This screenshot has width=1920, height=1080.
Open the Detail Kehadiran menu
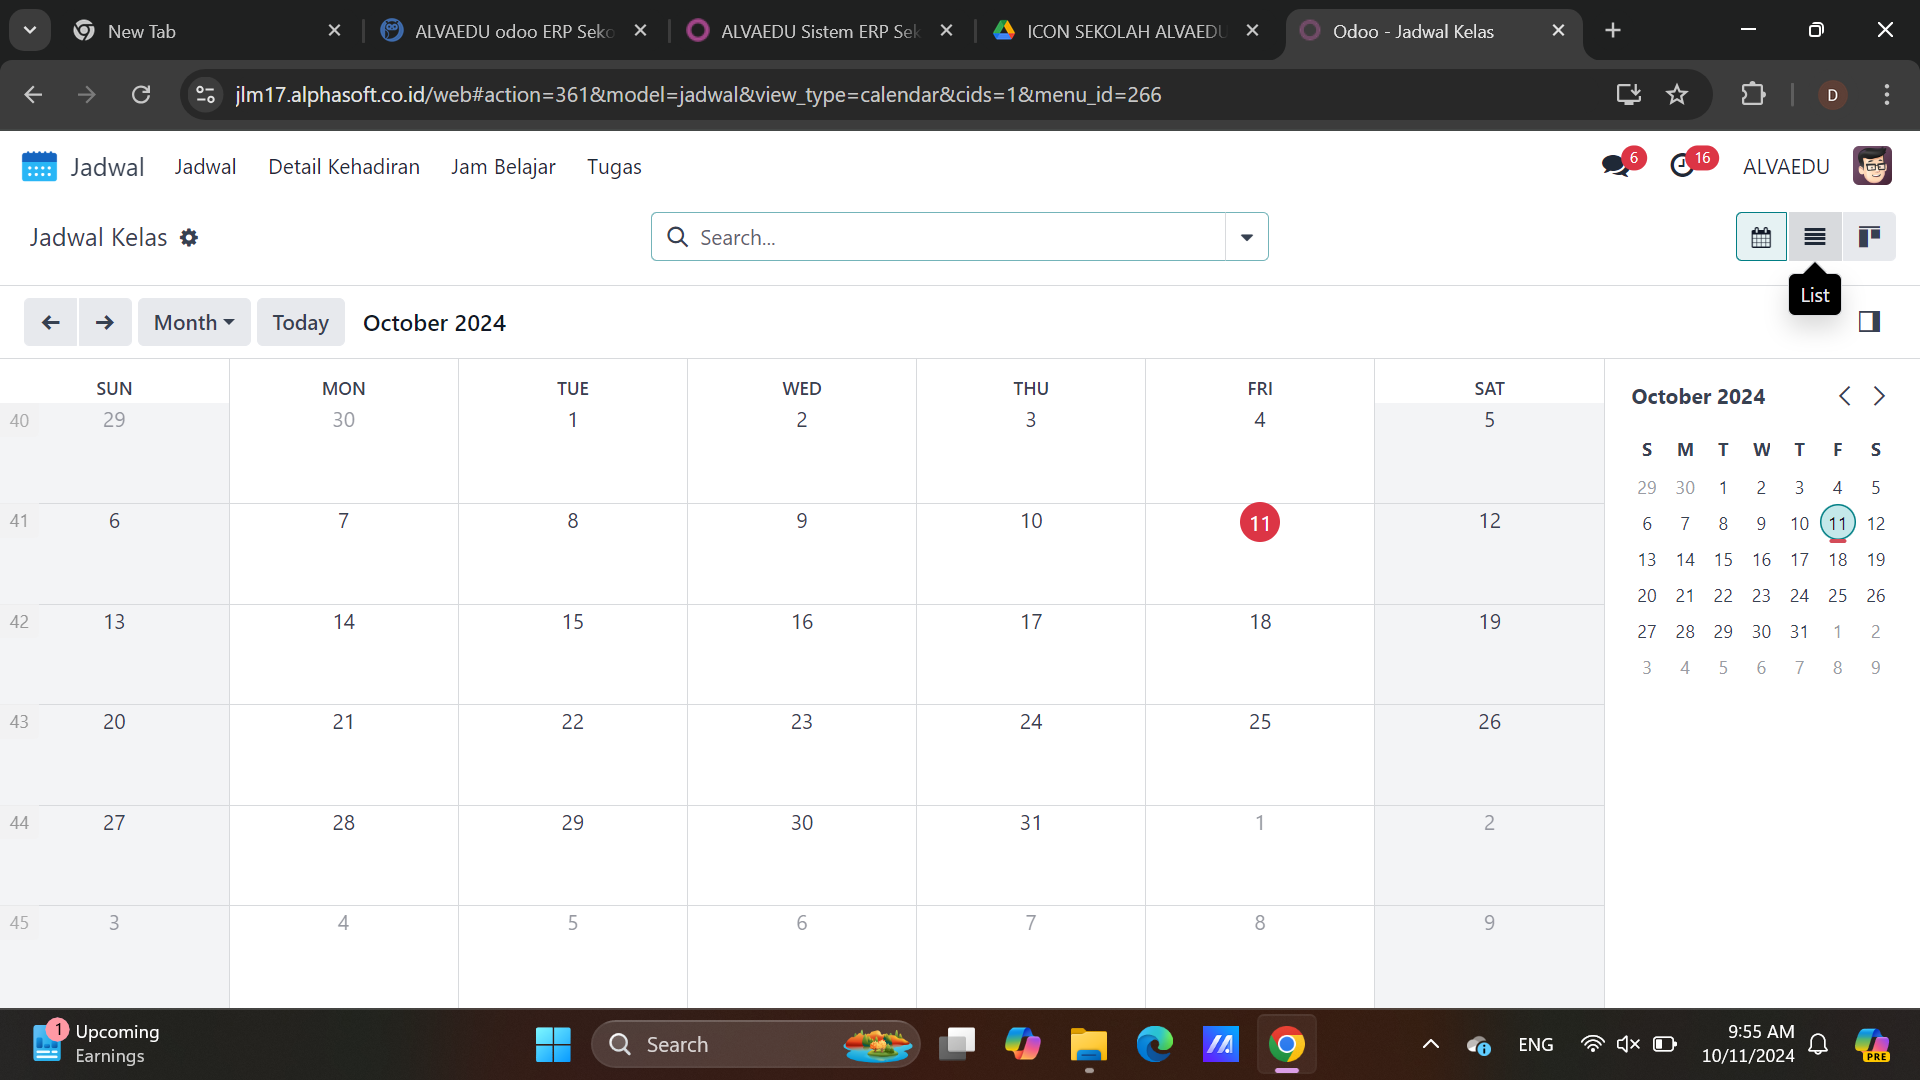344,167
